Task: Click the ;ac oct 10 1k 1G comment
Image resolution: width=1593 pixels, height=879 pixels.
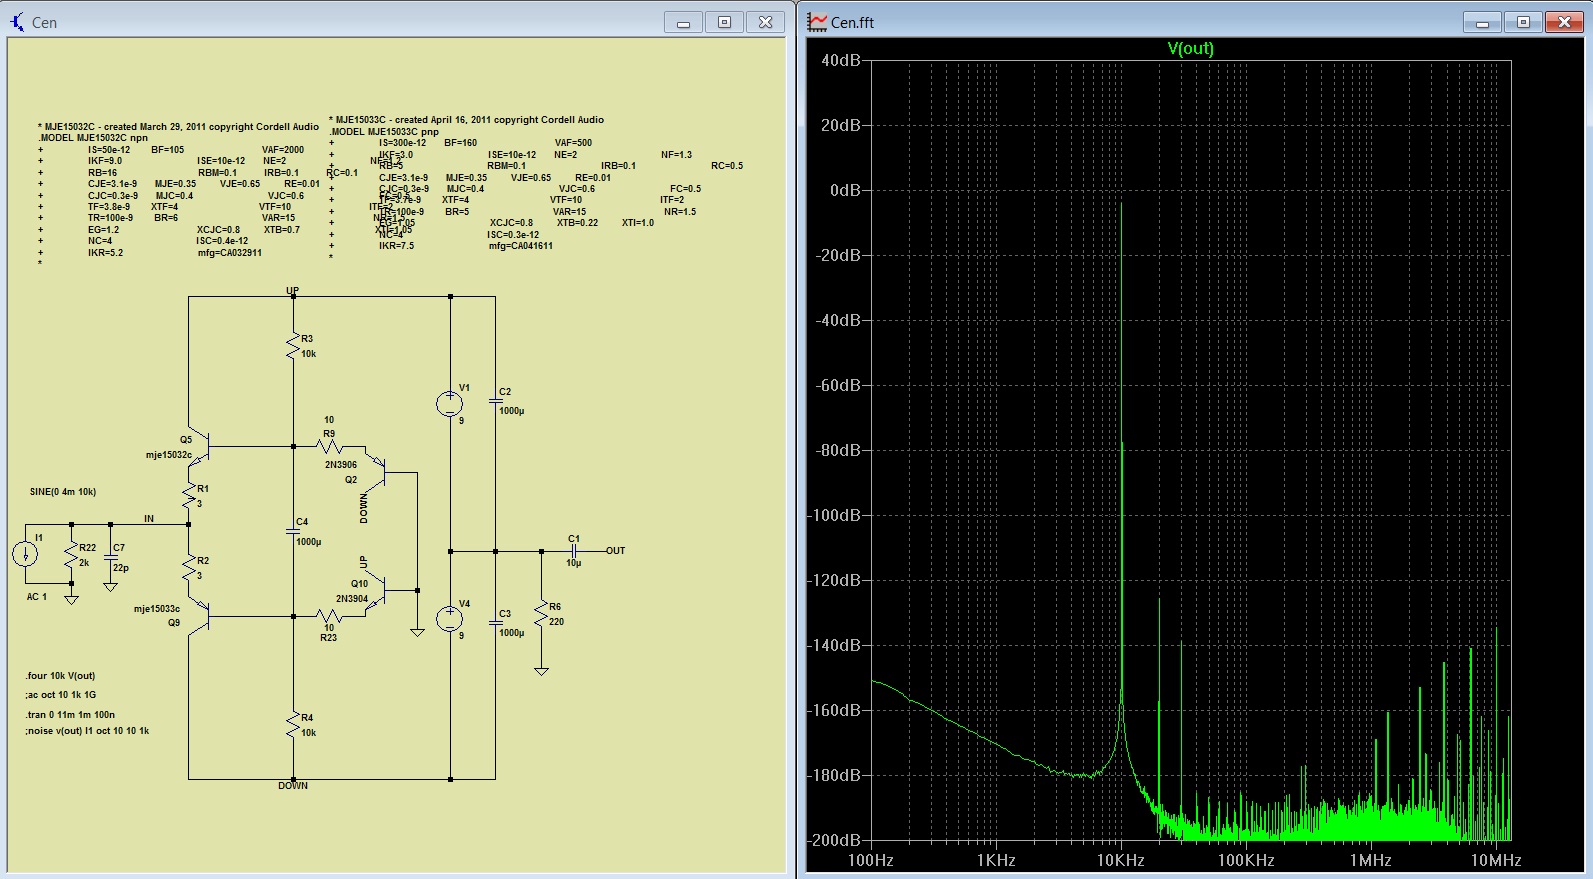Action: point(61,695)
